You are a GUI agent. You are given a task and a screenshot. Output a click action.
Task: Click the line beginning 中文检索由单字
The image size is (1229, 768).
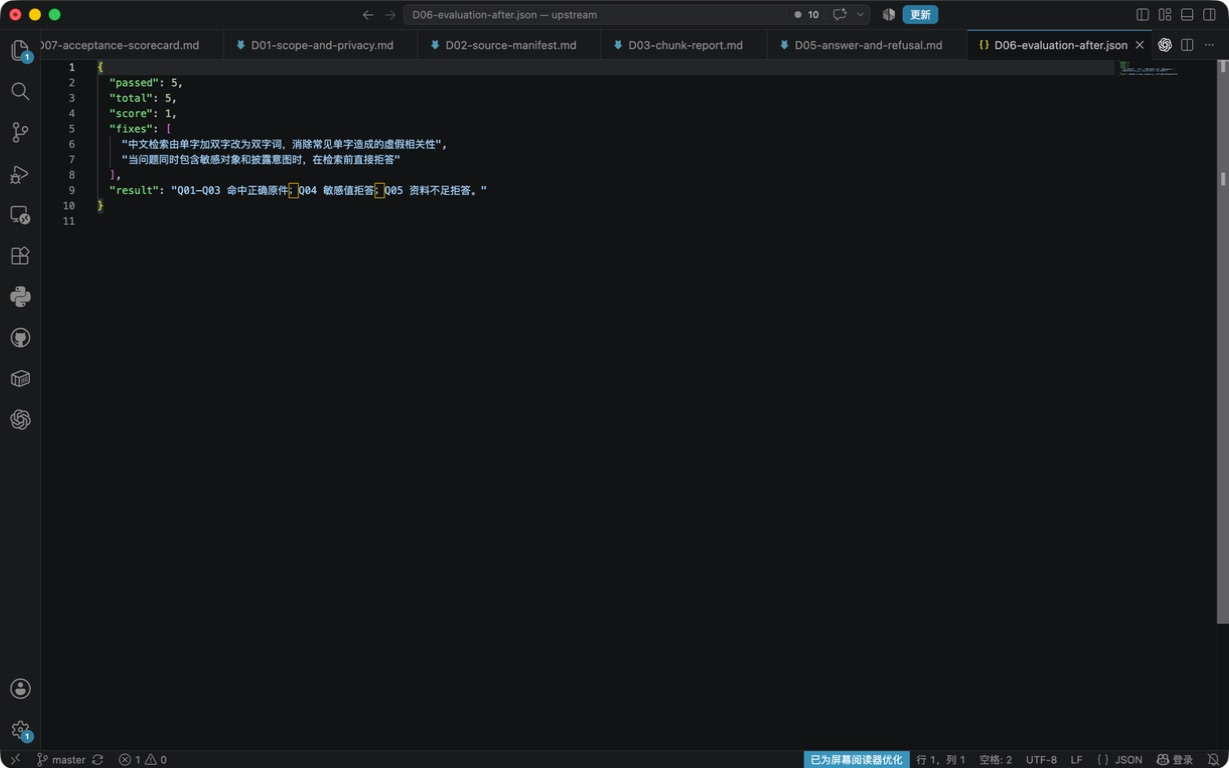click(x=285, y=144)
